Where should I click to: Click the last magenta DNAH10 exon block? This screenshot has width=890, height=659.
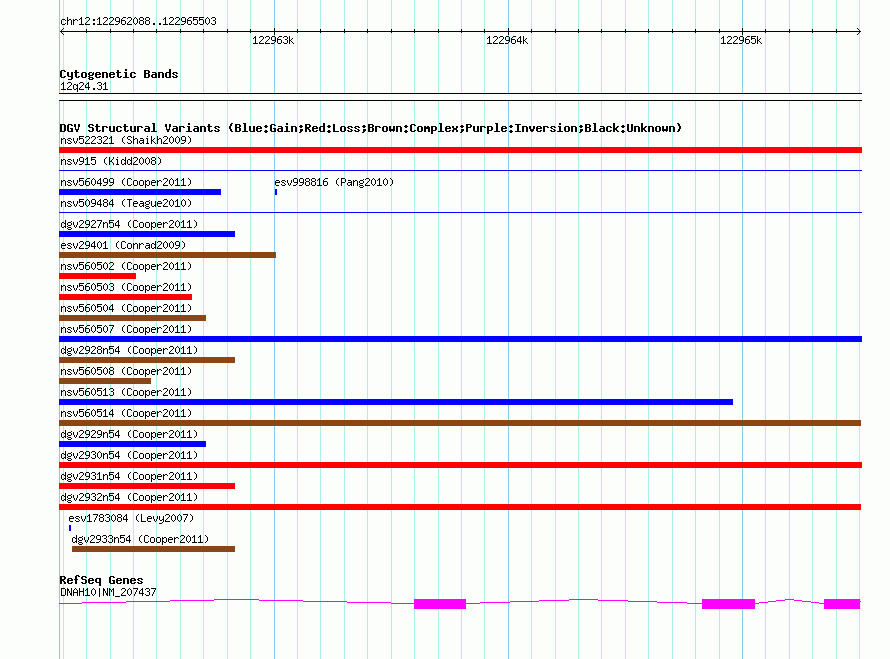(842, 604)
